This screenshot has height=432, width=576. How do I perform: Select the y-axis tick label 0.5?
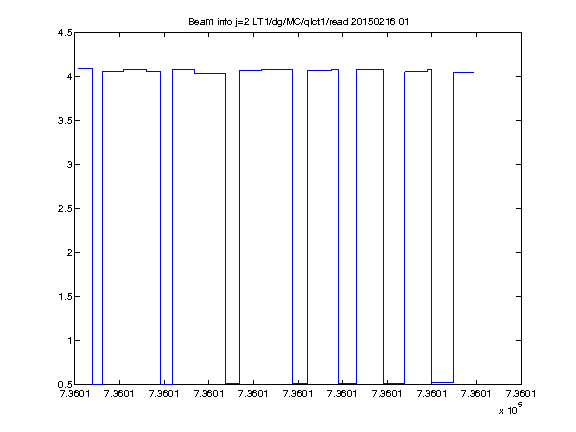coord(65,384)
